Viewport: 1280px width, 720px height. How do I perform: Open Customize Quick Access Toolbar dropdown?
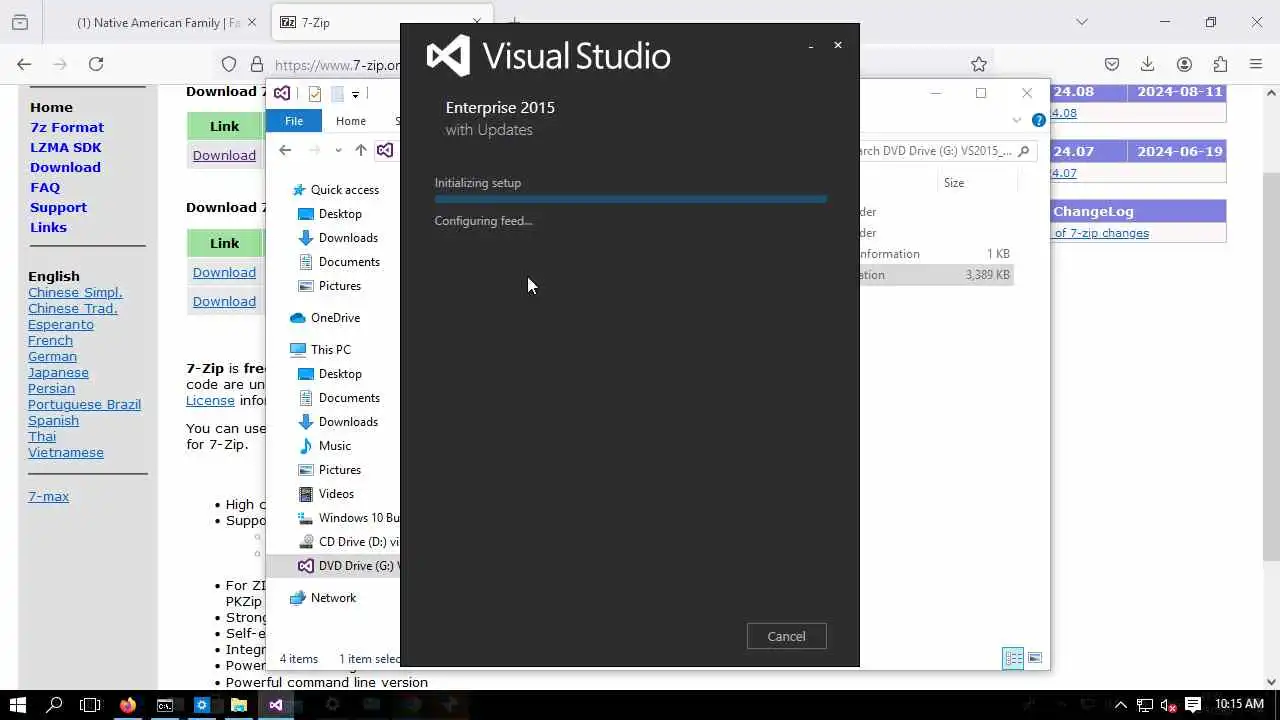click(355, 94)
